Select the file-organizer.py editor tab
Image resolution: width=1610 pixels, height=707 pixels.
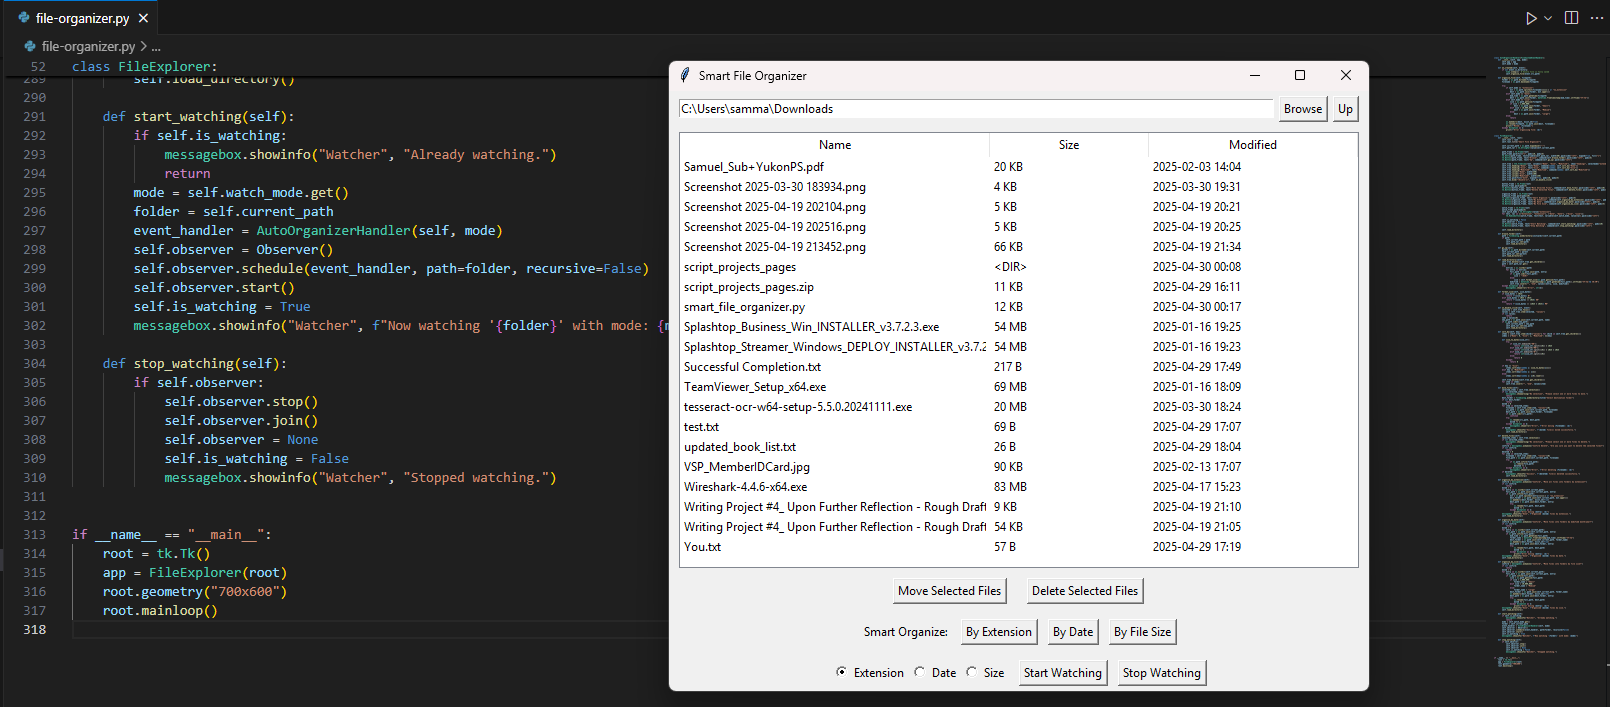tap(83, 18)
